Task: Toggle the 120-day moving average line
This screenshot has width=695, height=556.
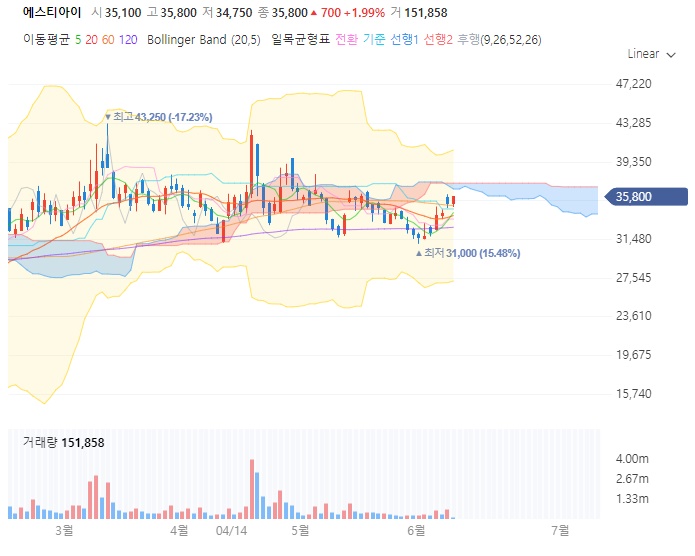Action: [128, 40]
